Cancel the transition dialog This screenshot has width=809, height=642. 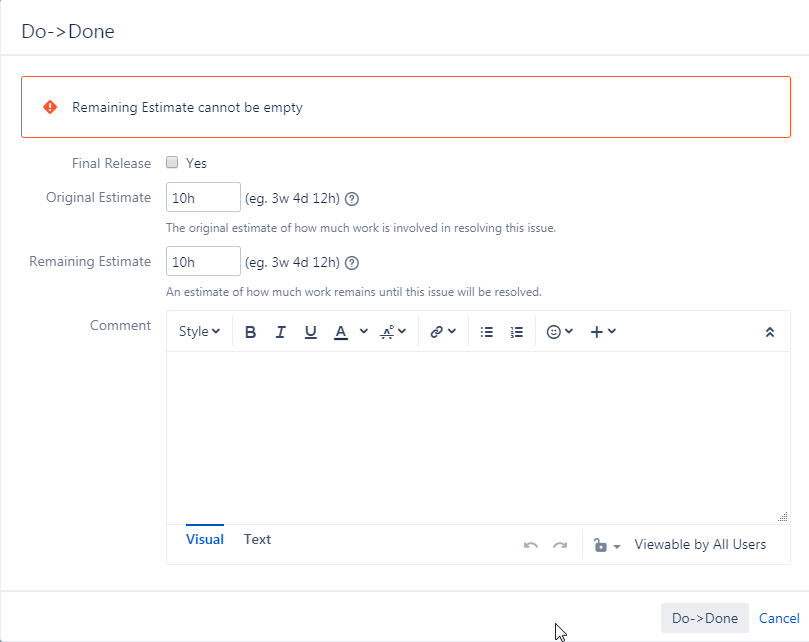(779, 618)
